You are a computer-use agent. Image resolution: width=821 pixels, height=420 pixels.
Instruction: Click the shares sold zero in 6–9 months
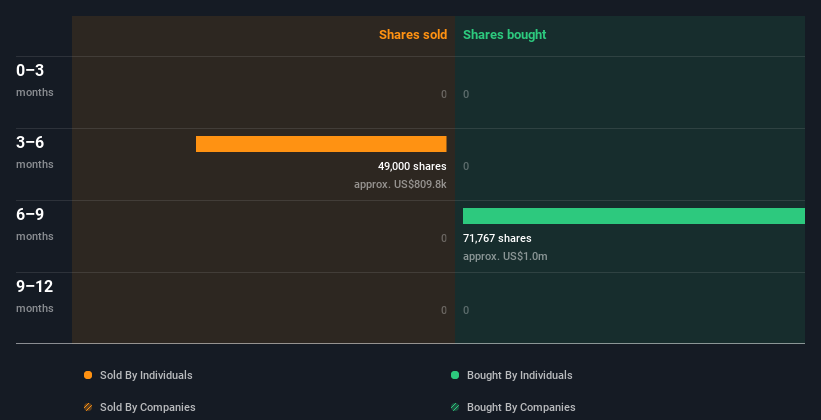click(x=444, y=238)
